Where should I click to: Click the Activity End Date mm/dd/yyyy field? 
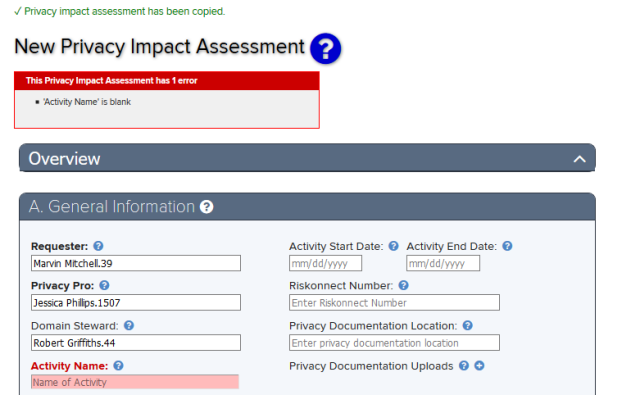443,263
